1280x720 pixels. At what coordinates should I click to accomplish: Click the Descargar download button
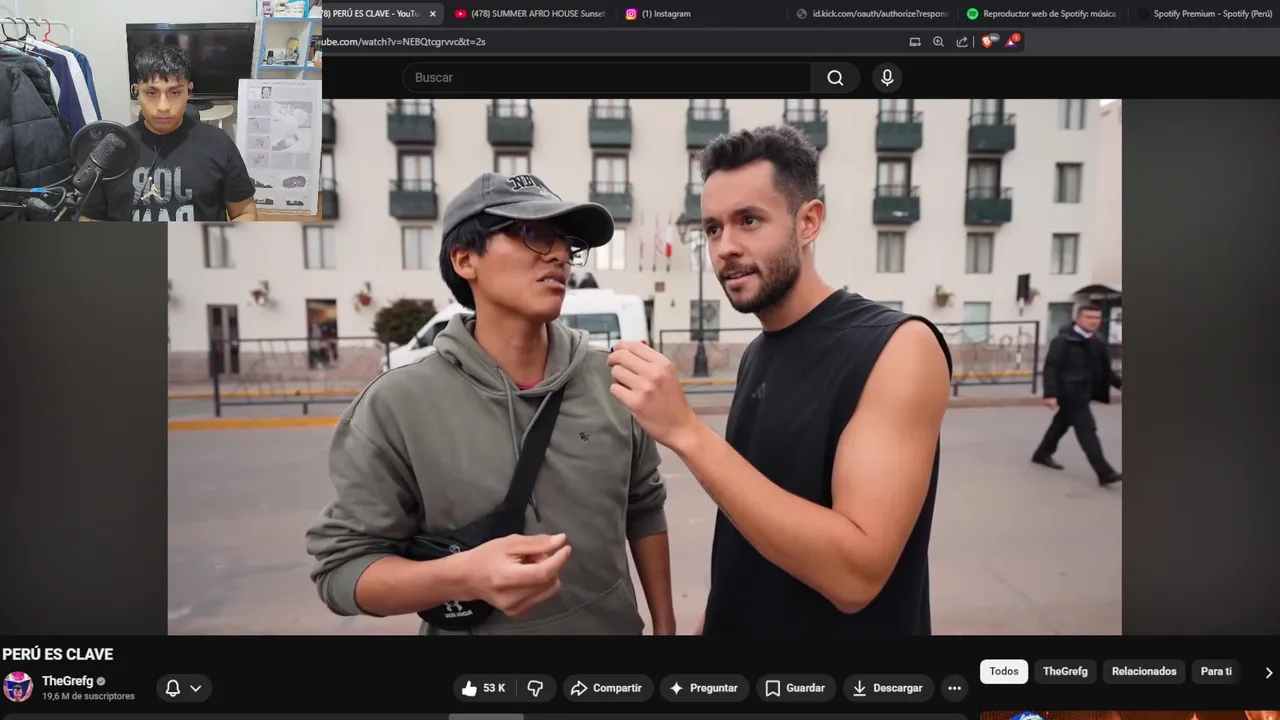[887, 688]
